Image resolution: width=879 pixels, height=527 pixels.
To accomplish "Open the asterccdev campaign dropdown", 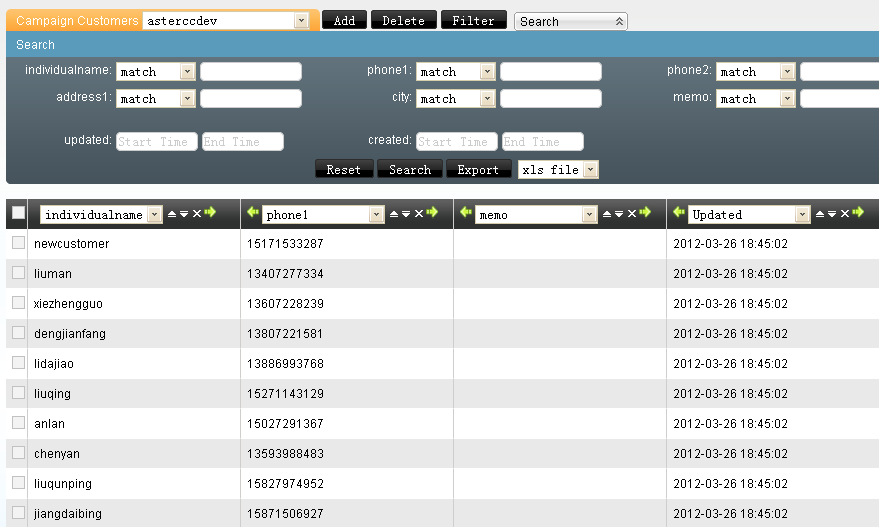I will (x=301, y=21).
